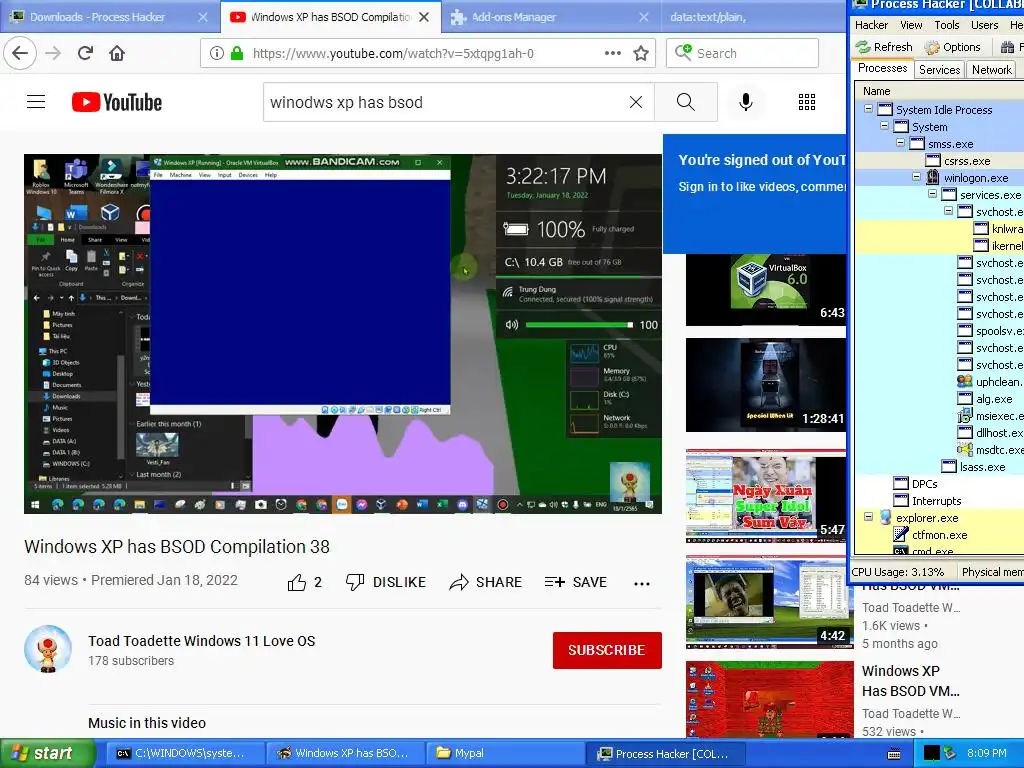Subscribe to Toad Toadette channel
The image size is (1024, 768).
click(x=607, y=650)
